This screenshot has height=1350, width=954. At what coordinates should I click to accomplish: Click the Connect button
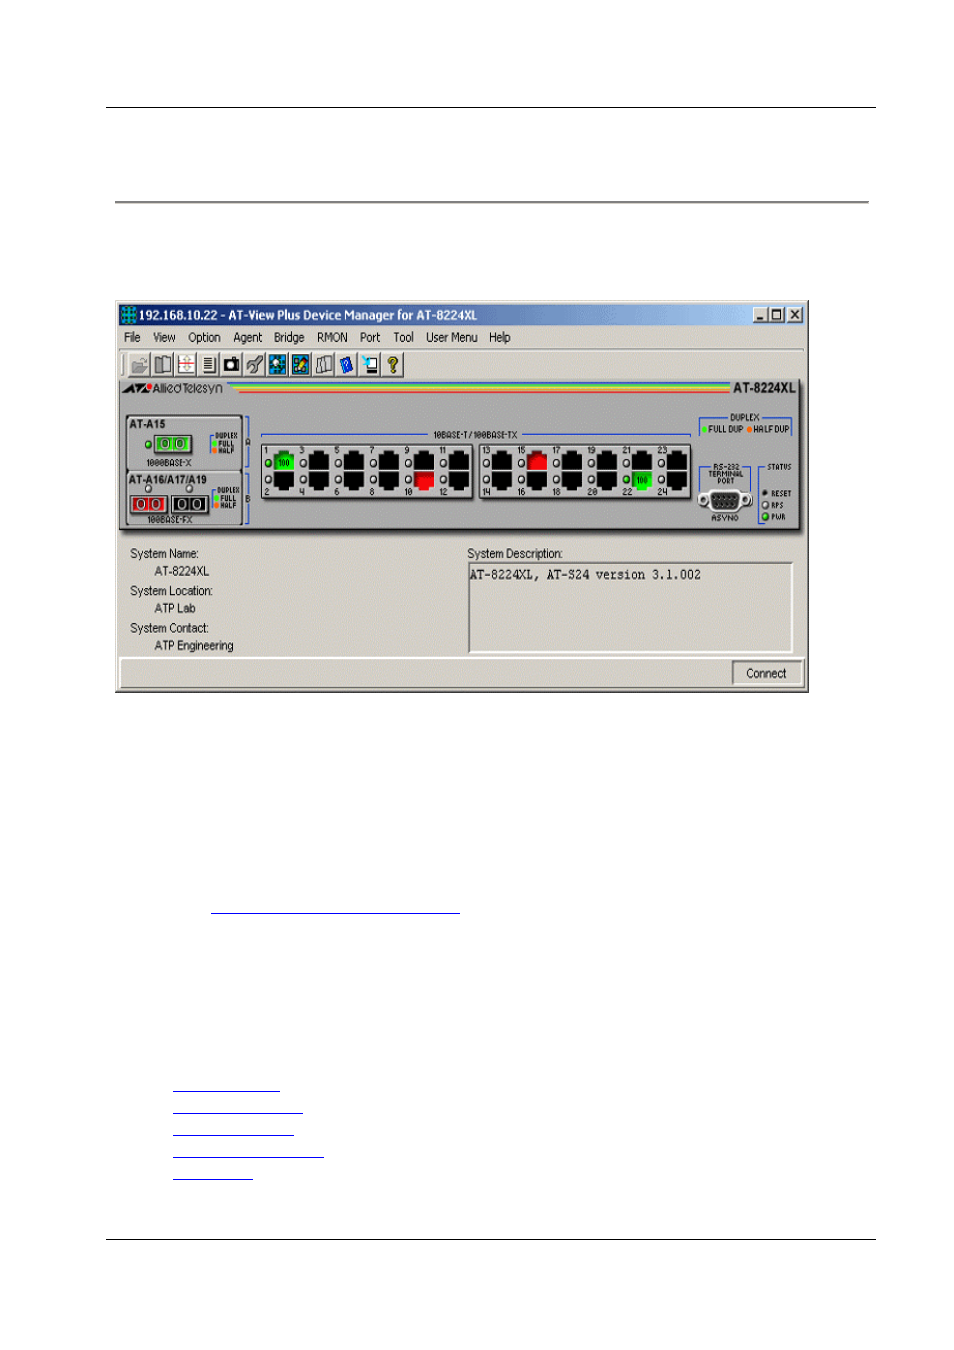766,674
